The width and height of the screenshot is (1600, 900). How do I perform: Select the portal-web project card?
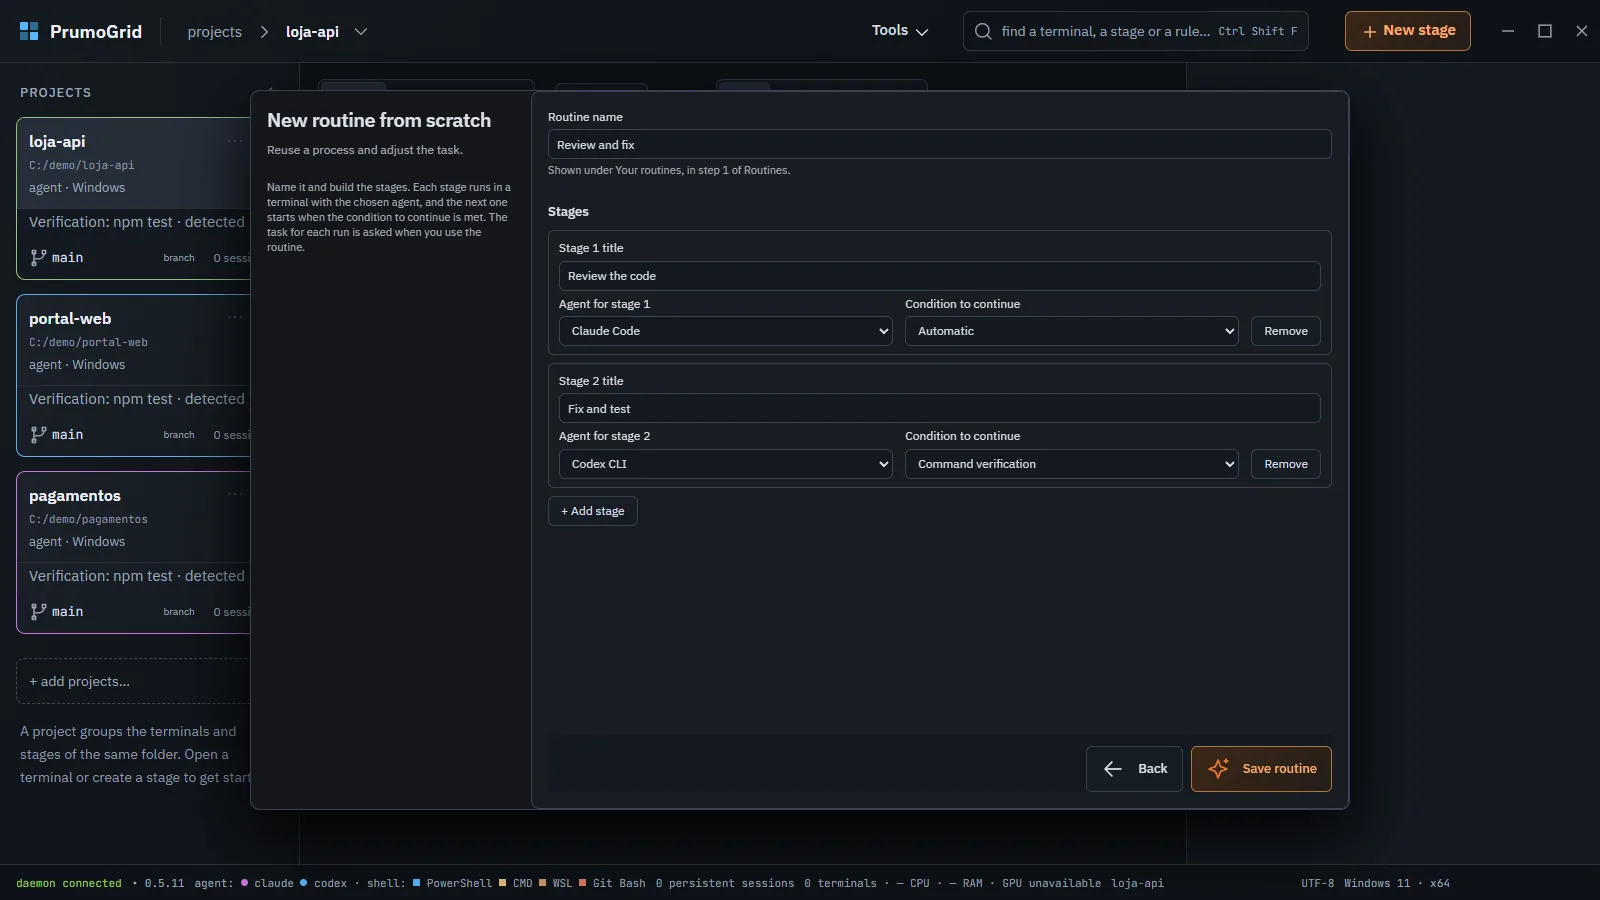pyautogui.click(x=133, y=375)
